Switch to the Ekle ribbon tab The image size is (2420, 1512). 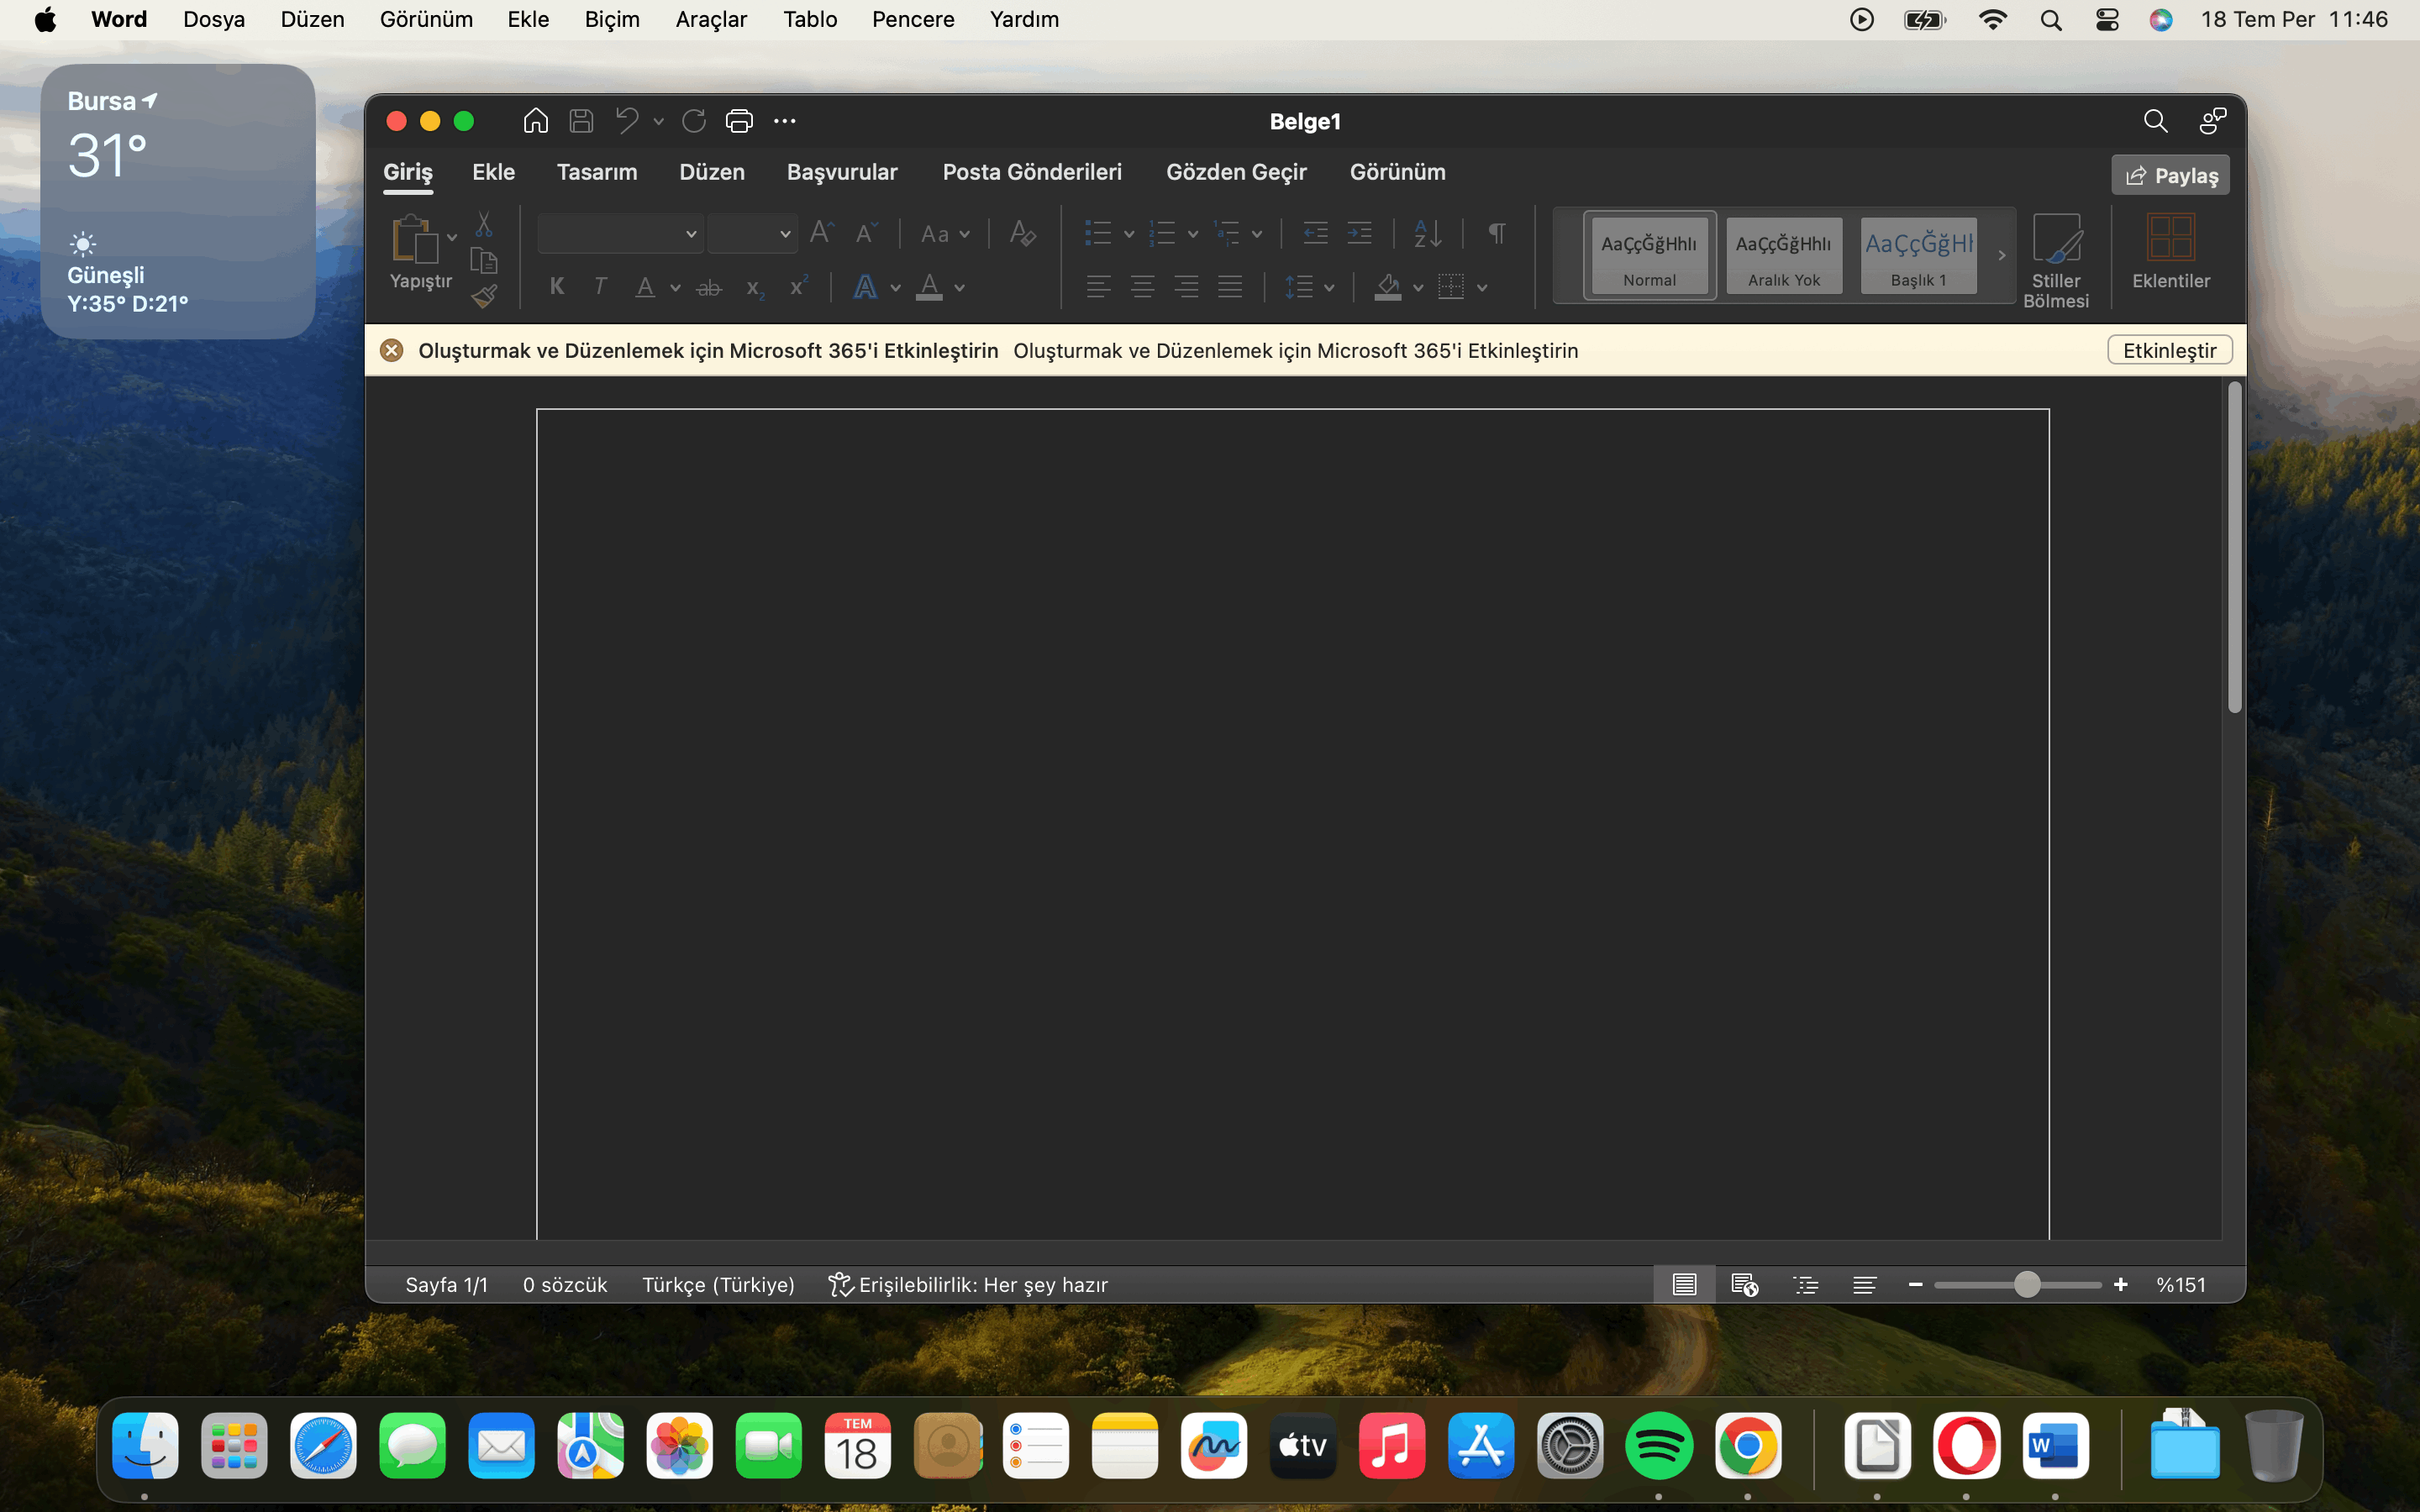(493, 172)
